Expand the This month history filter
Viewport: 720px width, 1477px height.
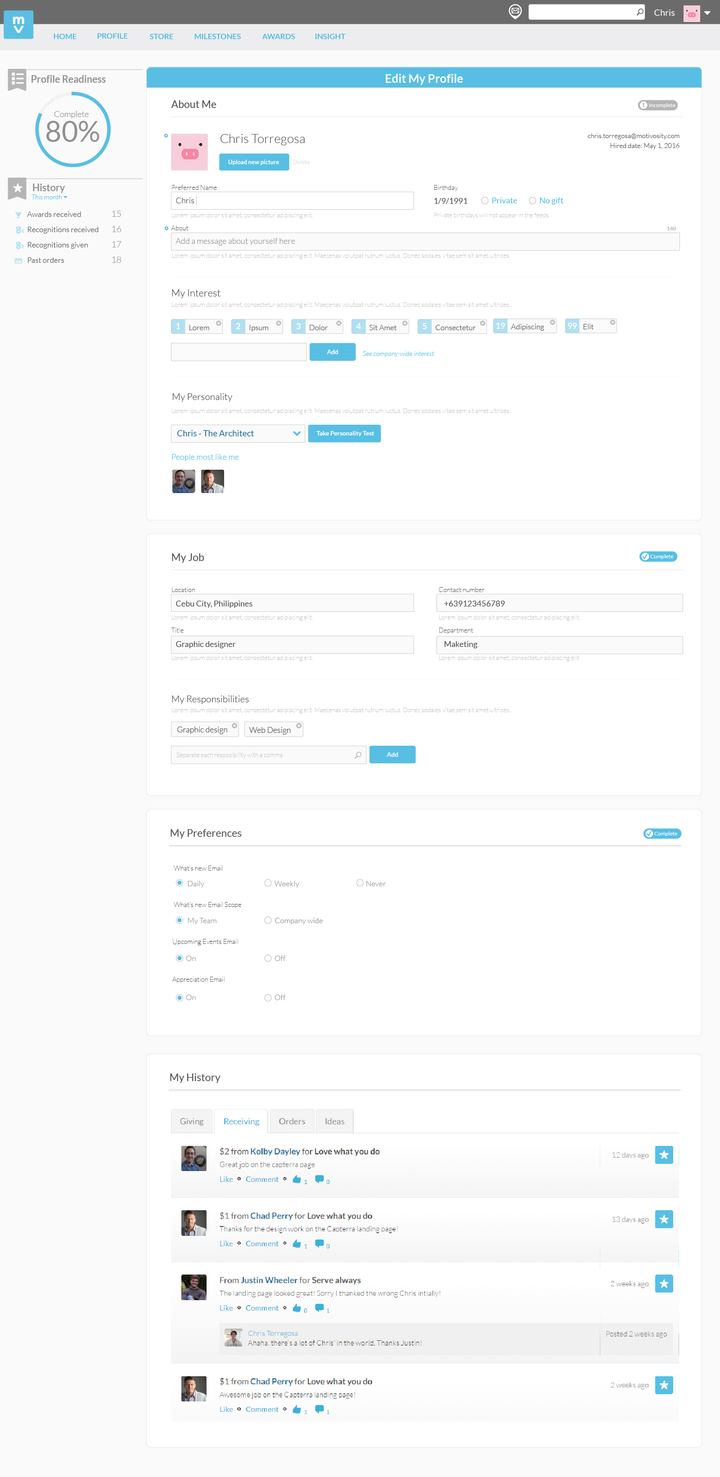(x=50, y=198)
